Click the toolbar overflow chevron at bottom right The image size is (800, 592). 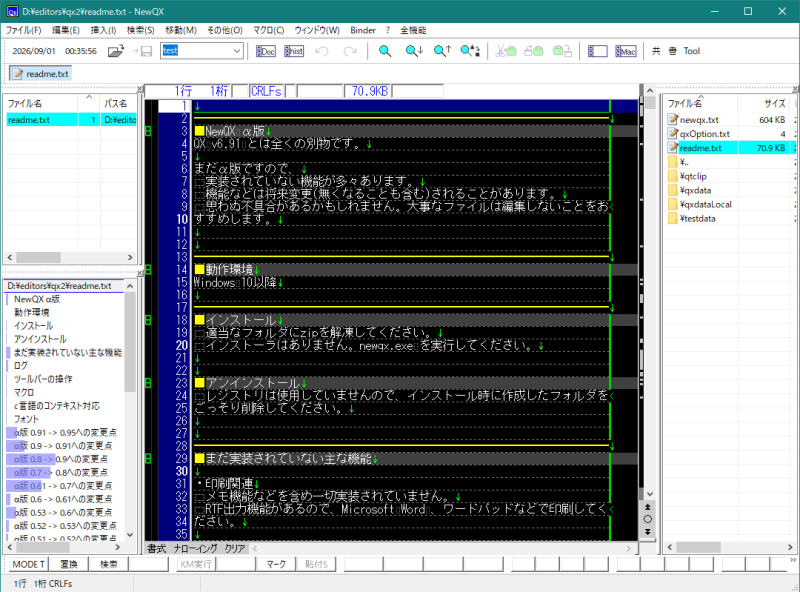(792, 560)
